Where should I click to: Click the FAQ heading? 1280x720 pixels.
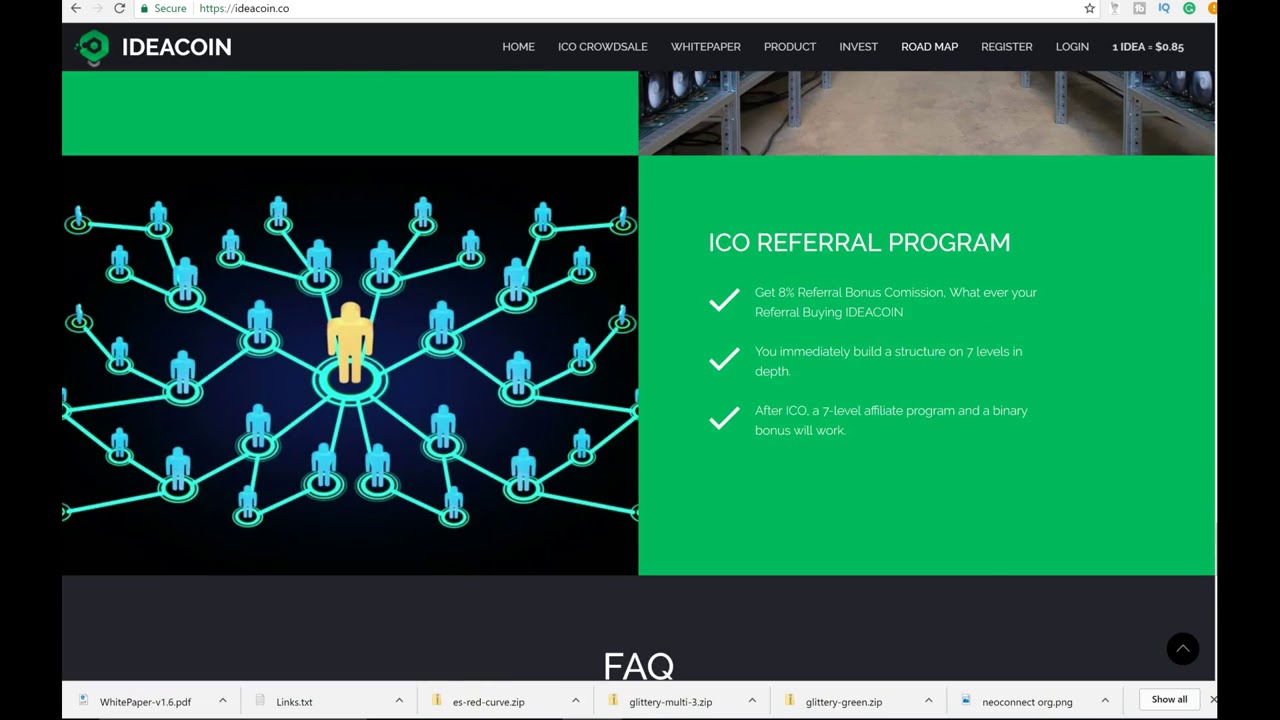[639, 665]
